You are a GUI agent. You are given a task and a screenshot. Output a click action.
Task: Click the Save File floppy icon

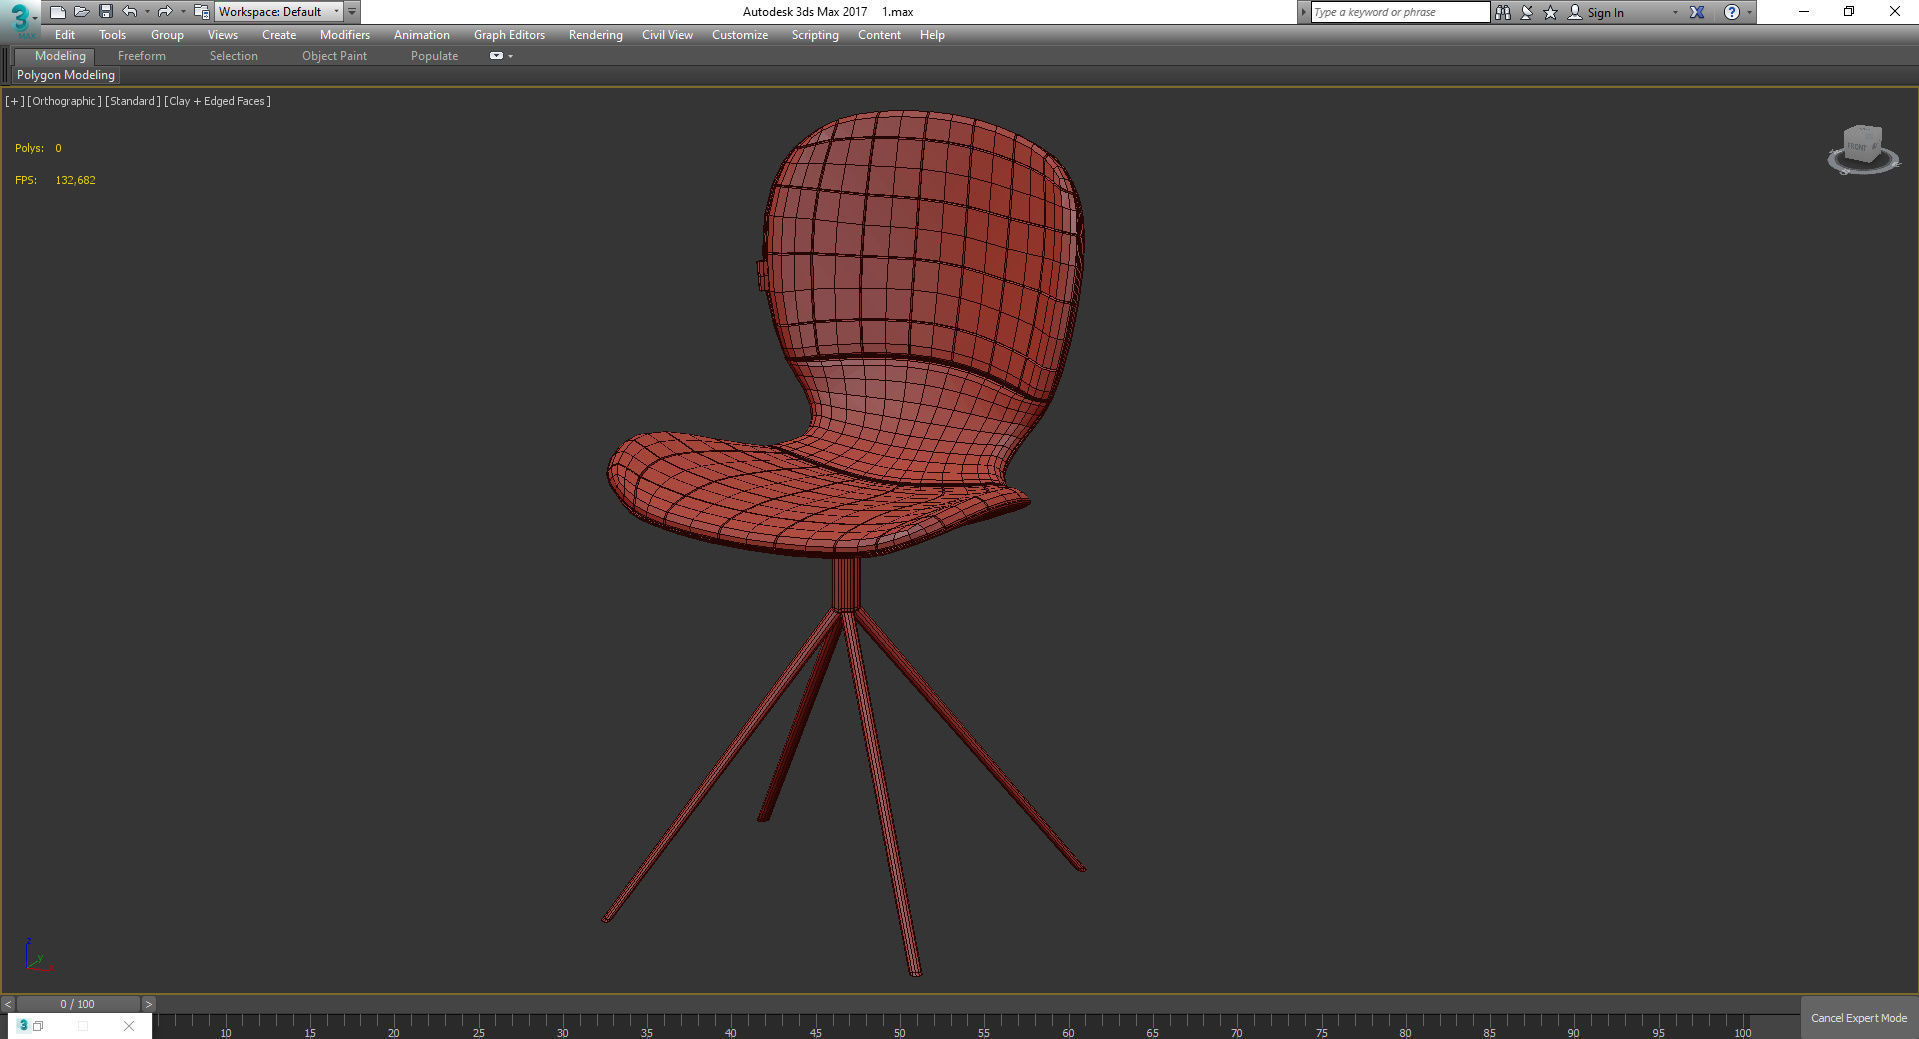[106, 12]
